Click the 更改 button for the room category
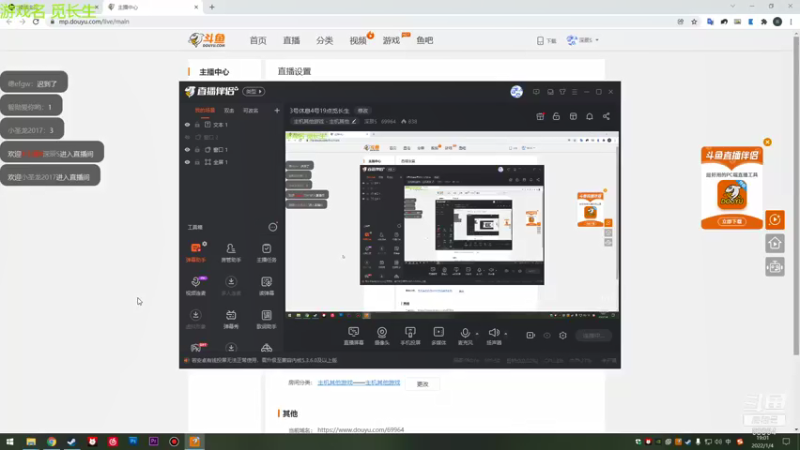The image size is (800, 450). (422, 384)
